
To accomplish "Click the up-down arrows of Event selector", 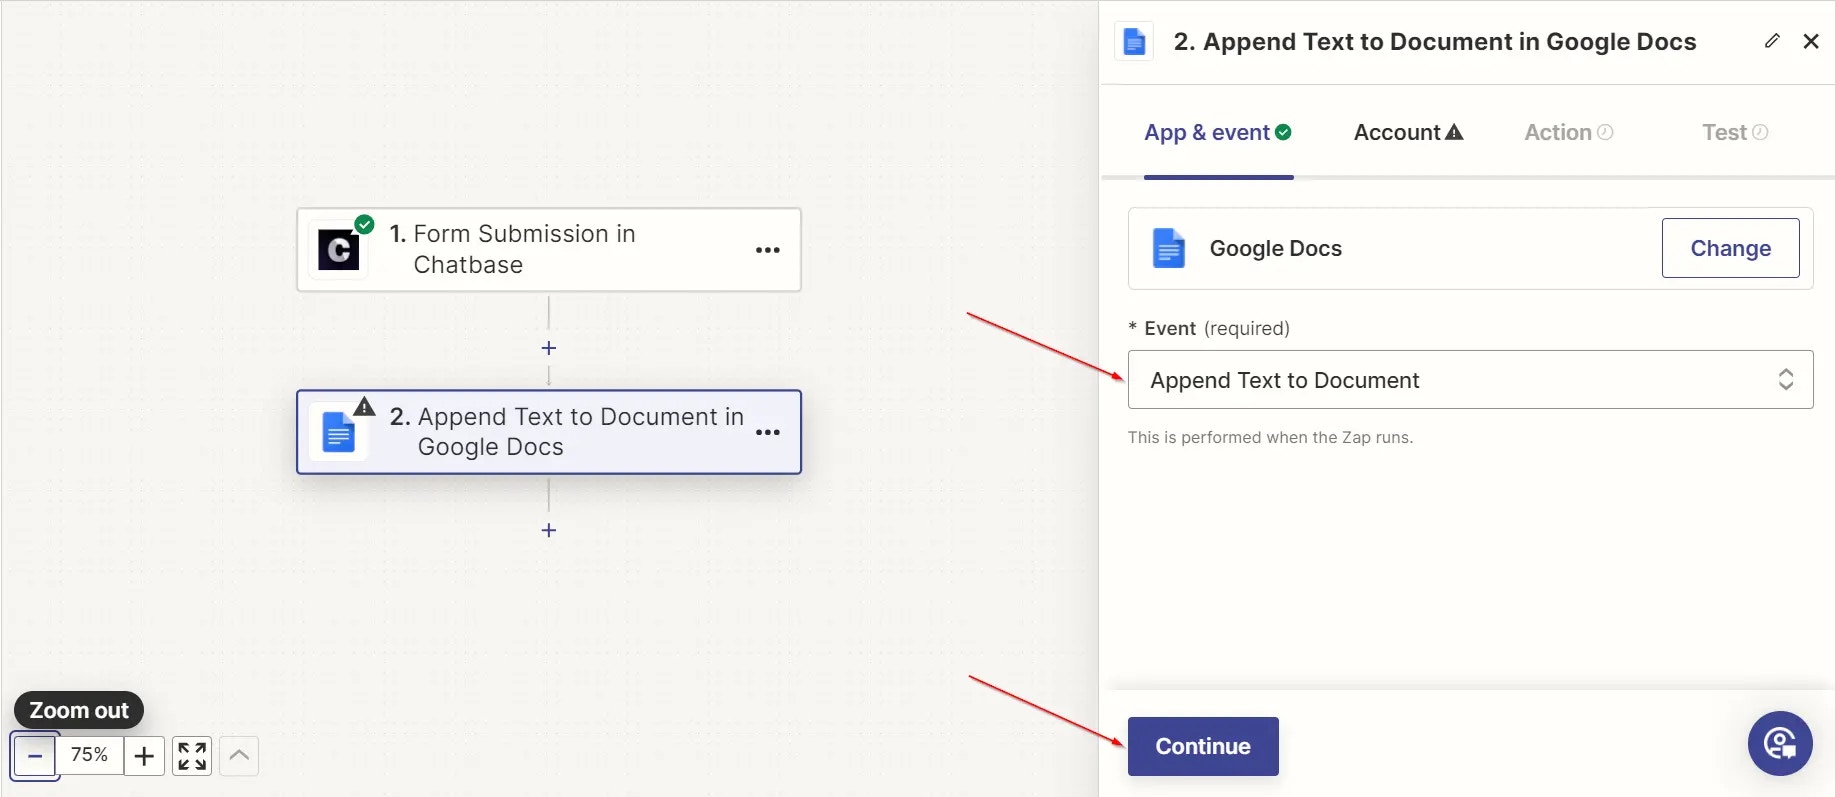I will pyautogui.click(x=1786, y=380).
